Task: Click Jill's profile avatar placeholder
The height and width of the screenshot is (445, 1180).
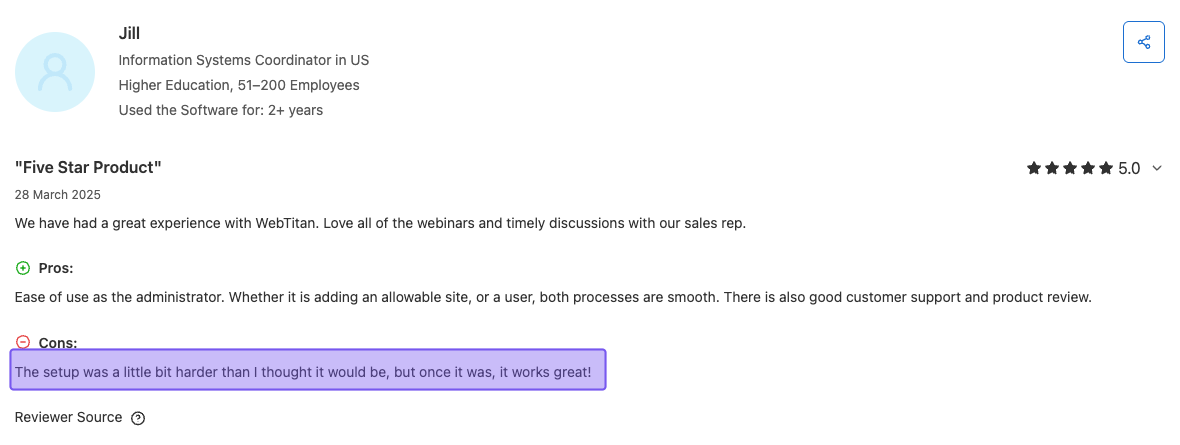Action: tap(55, 71)
